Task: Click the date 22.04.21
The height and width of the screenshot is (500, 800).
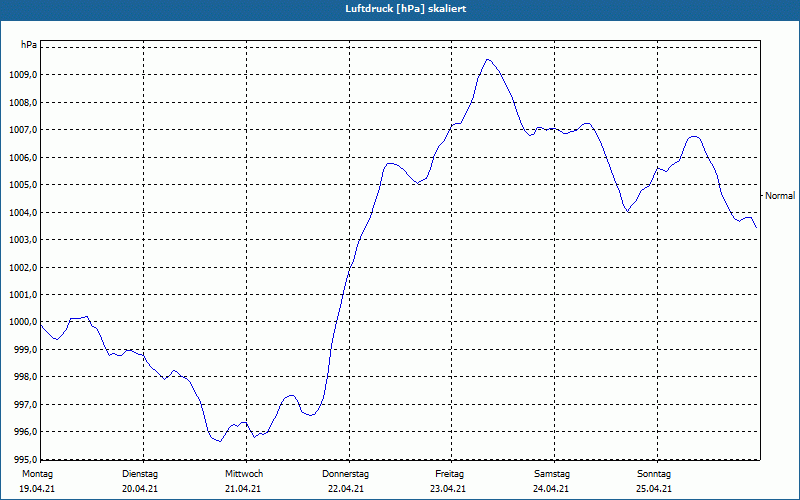Action: 346,489
